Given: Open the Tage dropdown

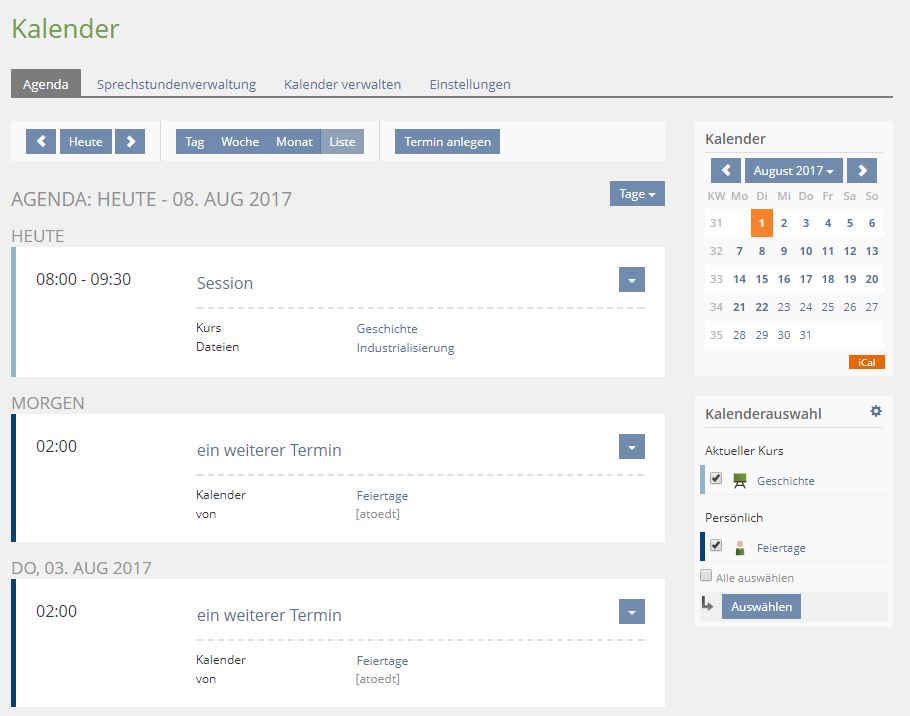Looking at the screenshot, I should click(637, 194).
